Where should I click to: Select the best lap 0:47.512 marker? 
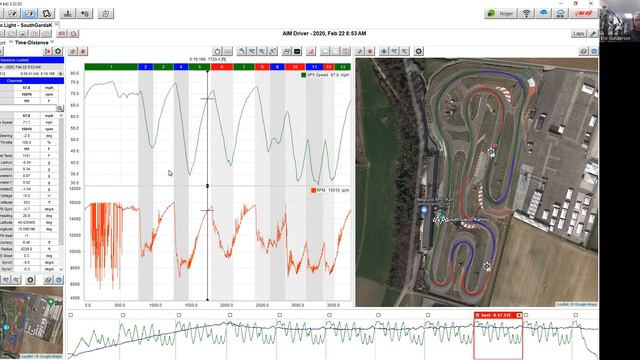coord(498,315)
